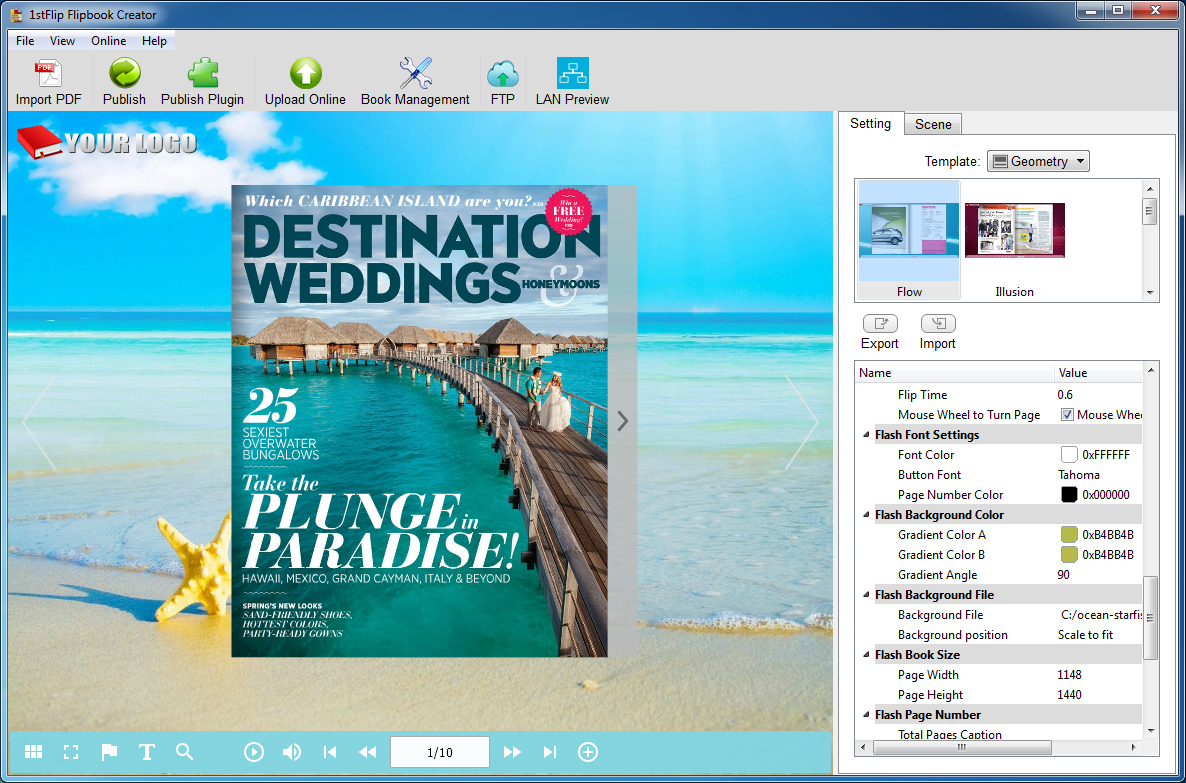Click the Import PDF toolbar icon
Viewport: 1186px width, 783px height.
[48, 75]
